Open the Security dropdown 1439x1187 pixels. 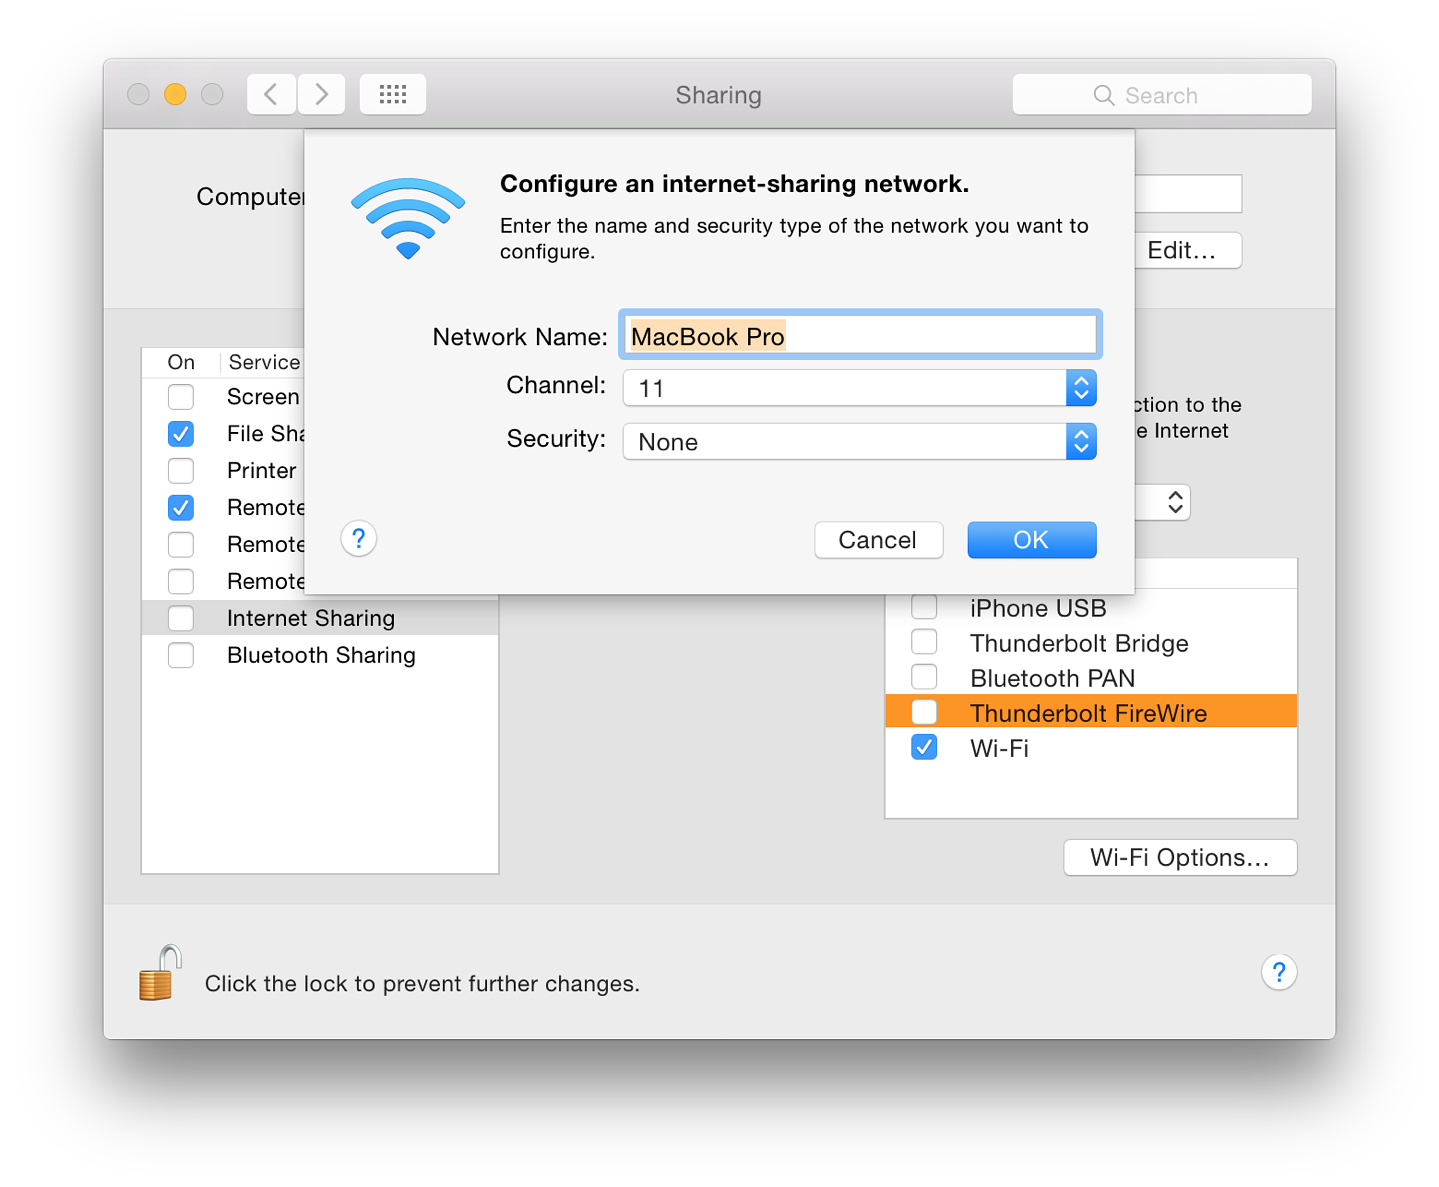point(860,442)
